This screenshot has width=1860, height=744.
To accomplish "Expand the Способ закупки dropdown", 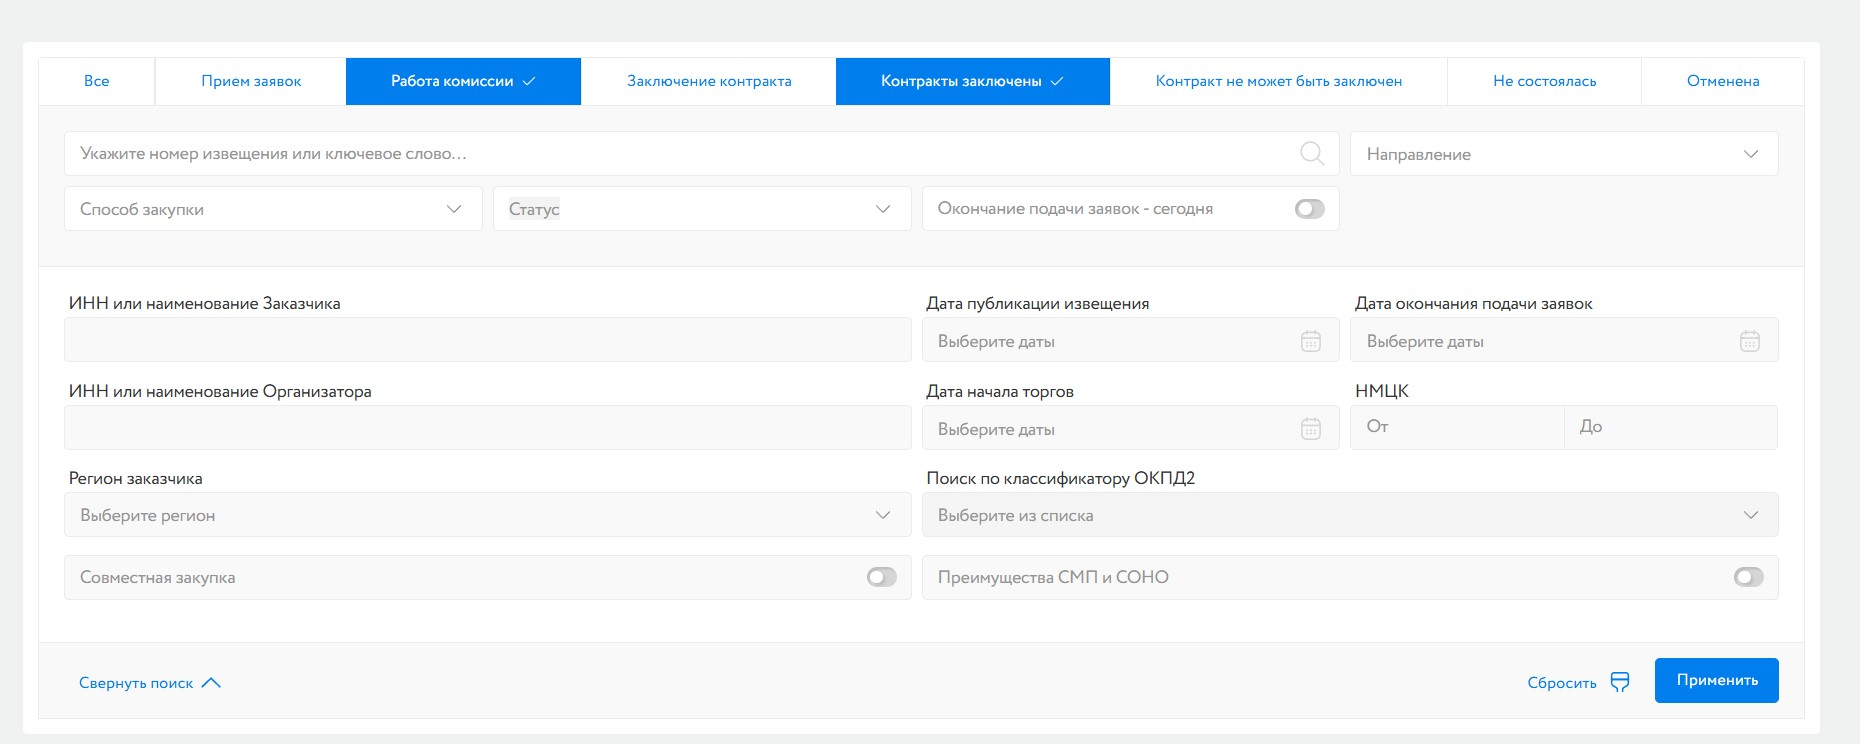I will coord(273,209).
